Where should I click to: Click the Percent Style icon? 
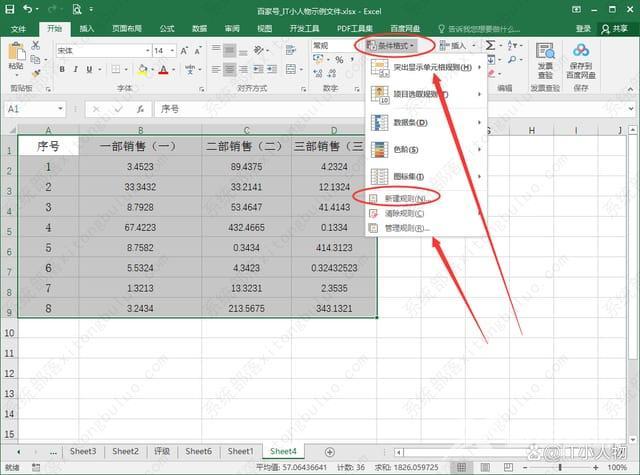[x=339, y=60]
